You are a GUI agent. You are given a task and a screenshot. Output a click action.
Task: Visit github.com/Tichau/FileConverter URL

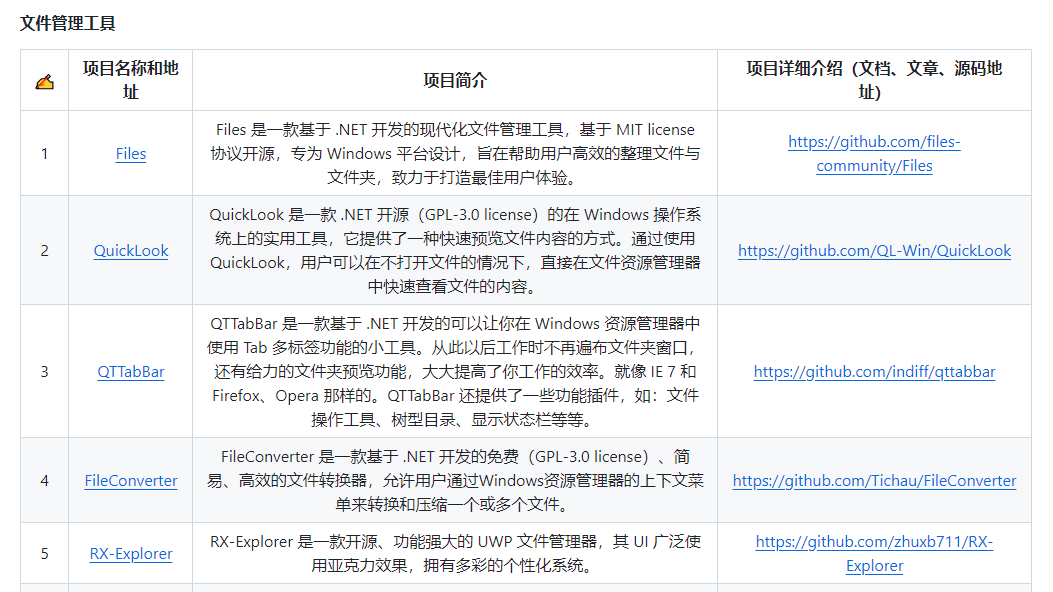(874, 481)
